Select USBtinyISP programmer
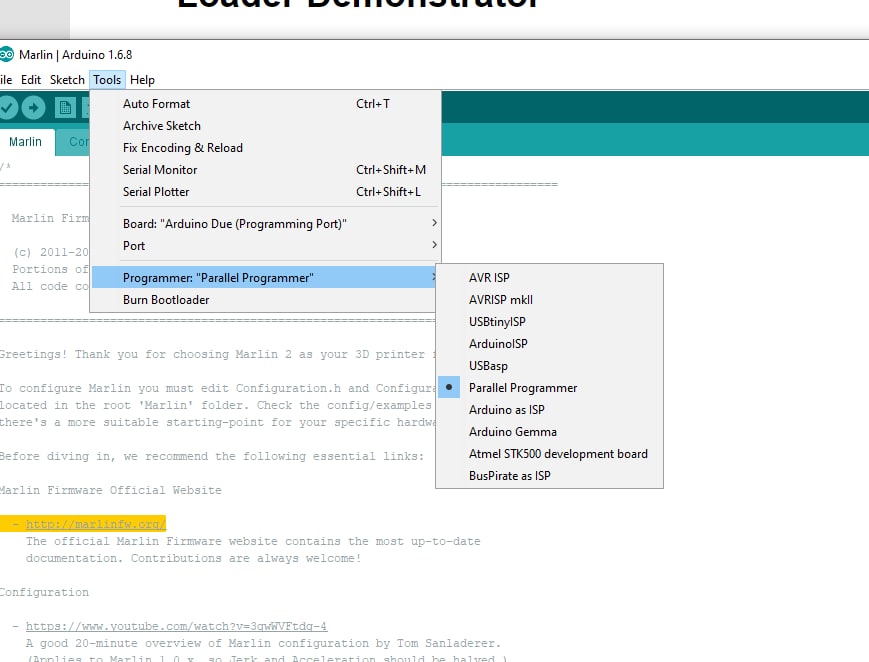This screenshot has height=662, width=869. [x=549, y=322]
